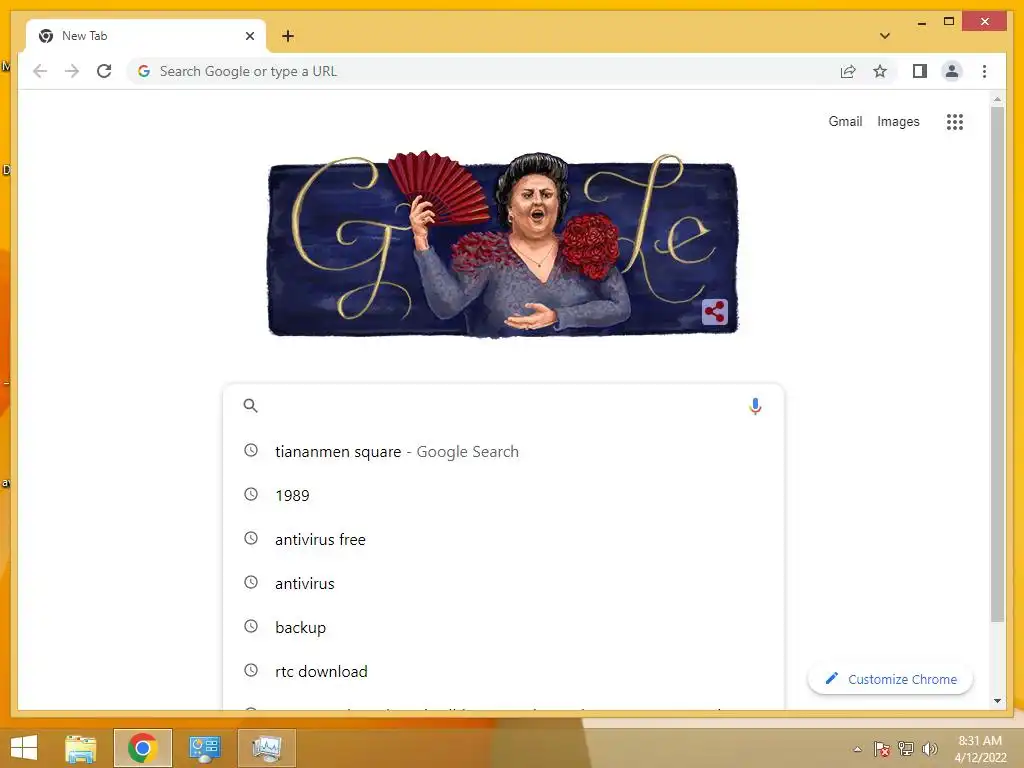Image resolution: width=1024 pixels, height=768 pixels.
Task: Open the Control Panel taskbar icon
Action: [x=204, y=748]
